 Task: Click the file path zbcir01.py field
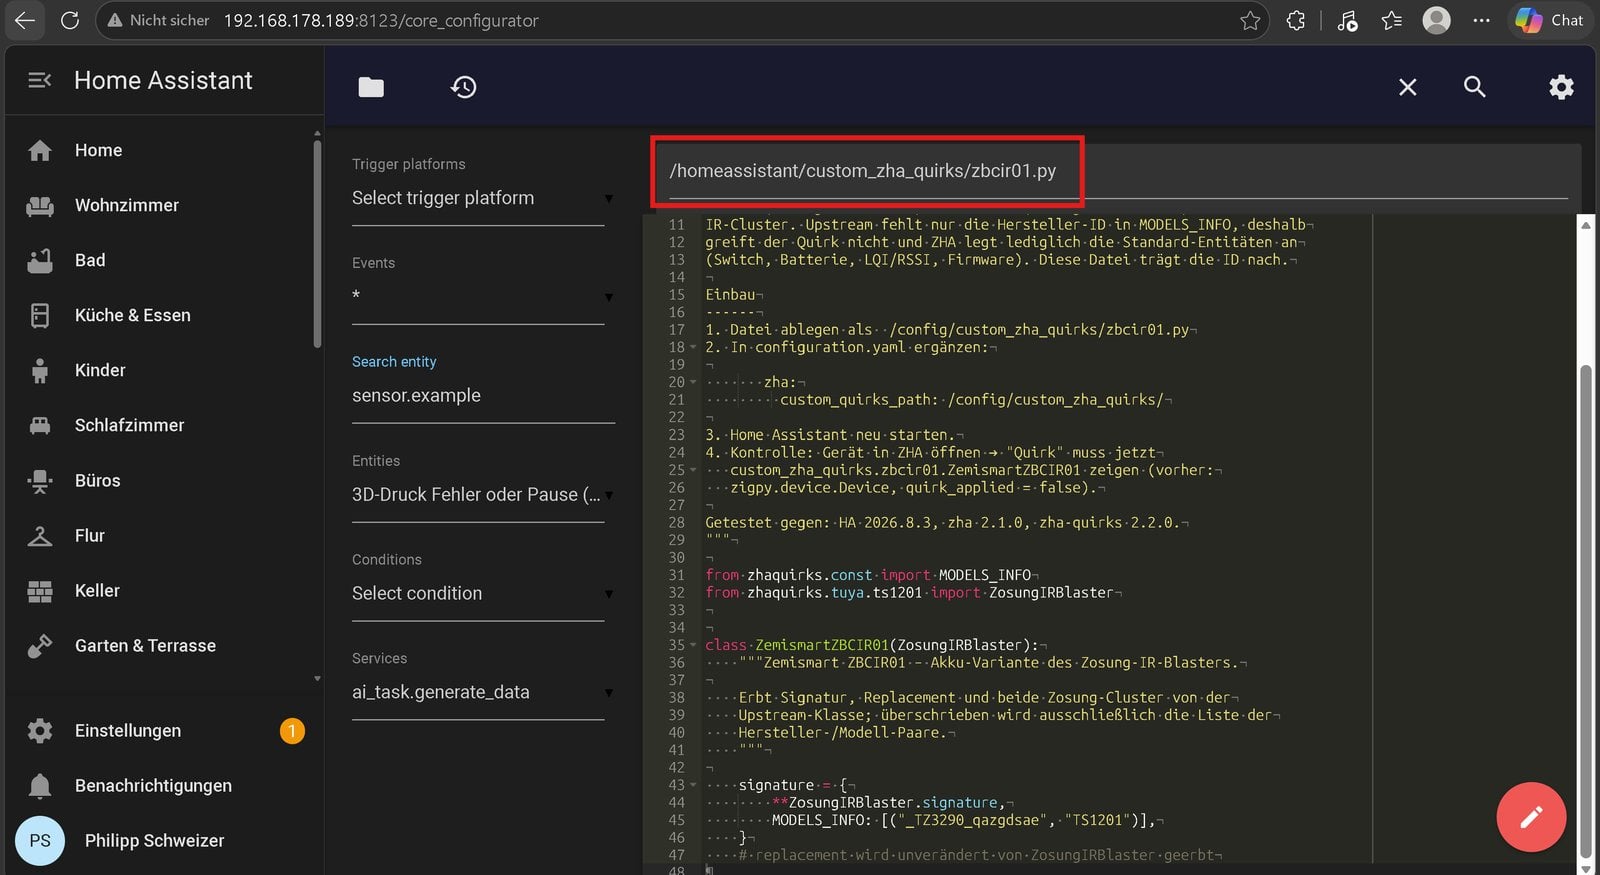[1118, 171]
